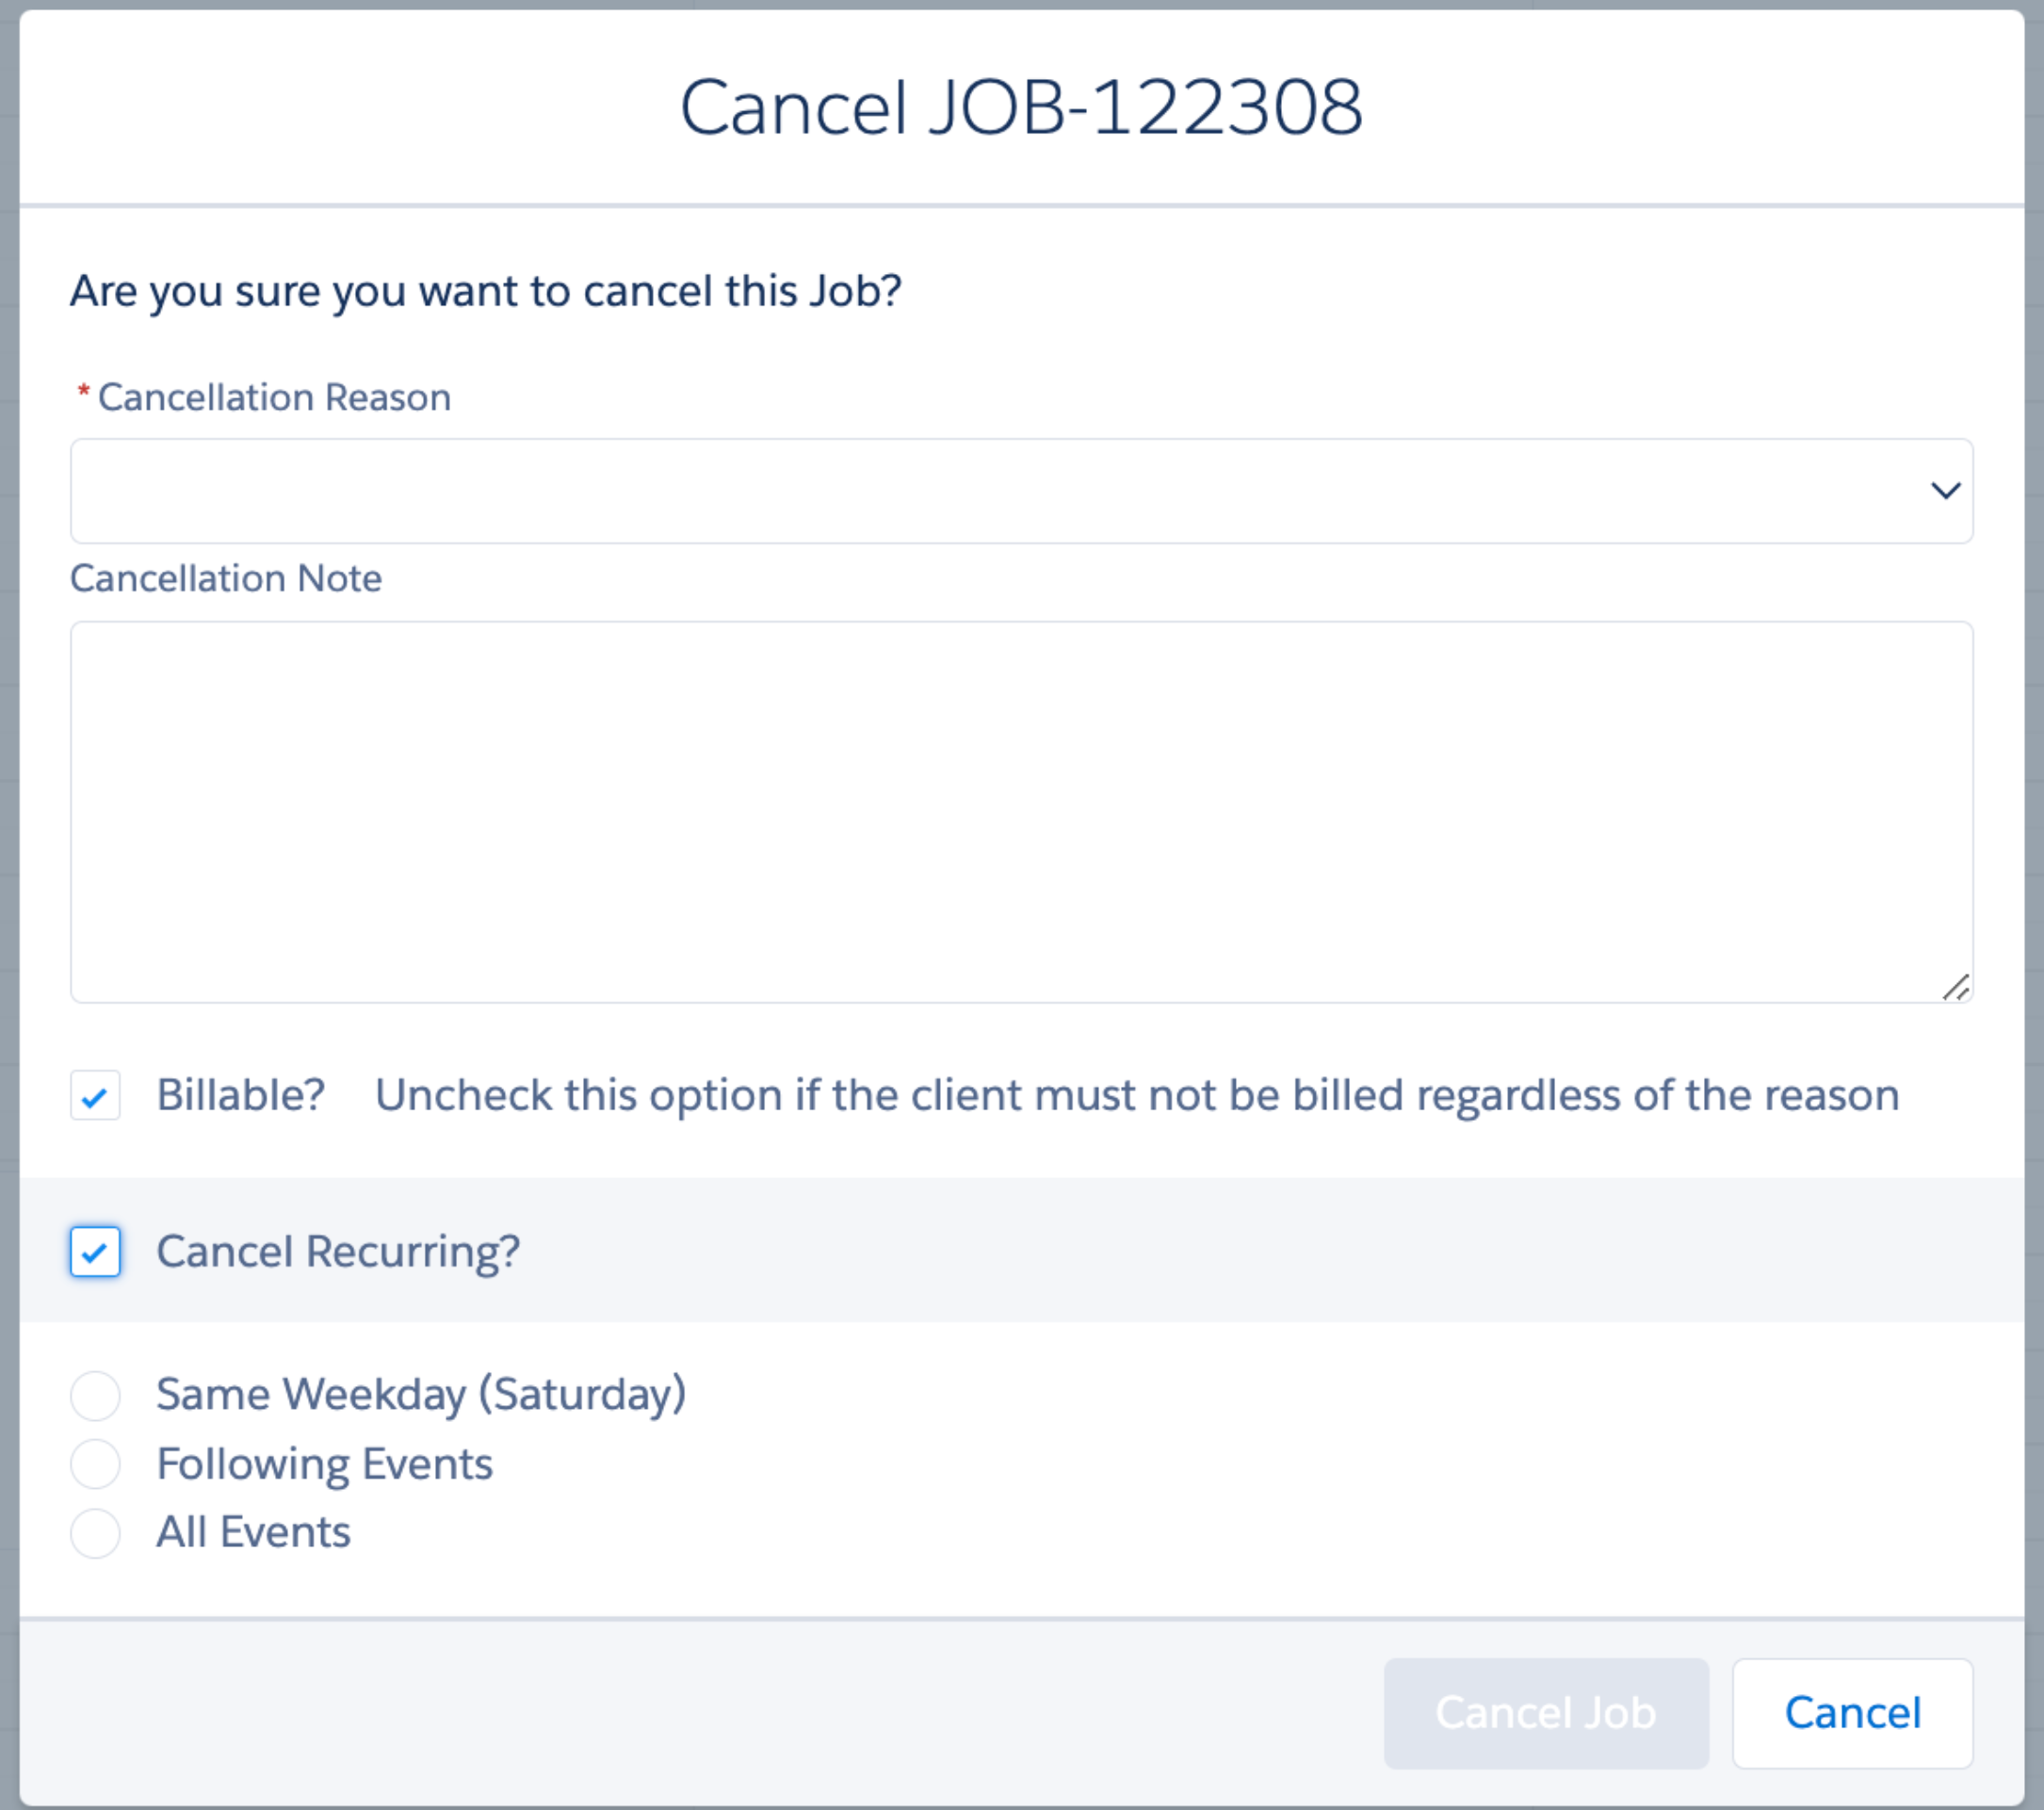Select the Same Weekday (Saturday) radio circle

95,1395
